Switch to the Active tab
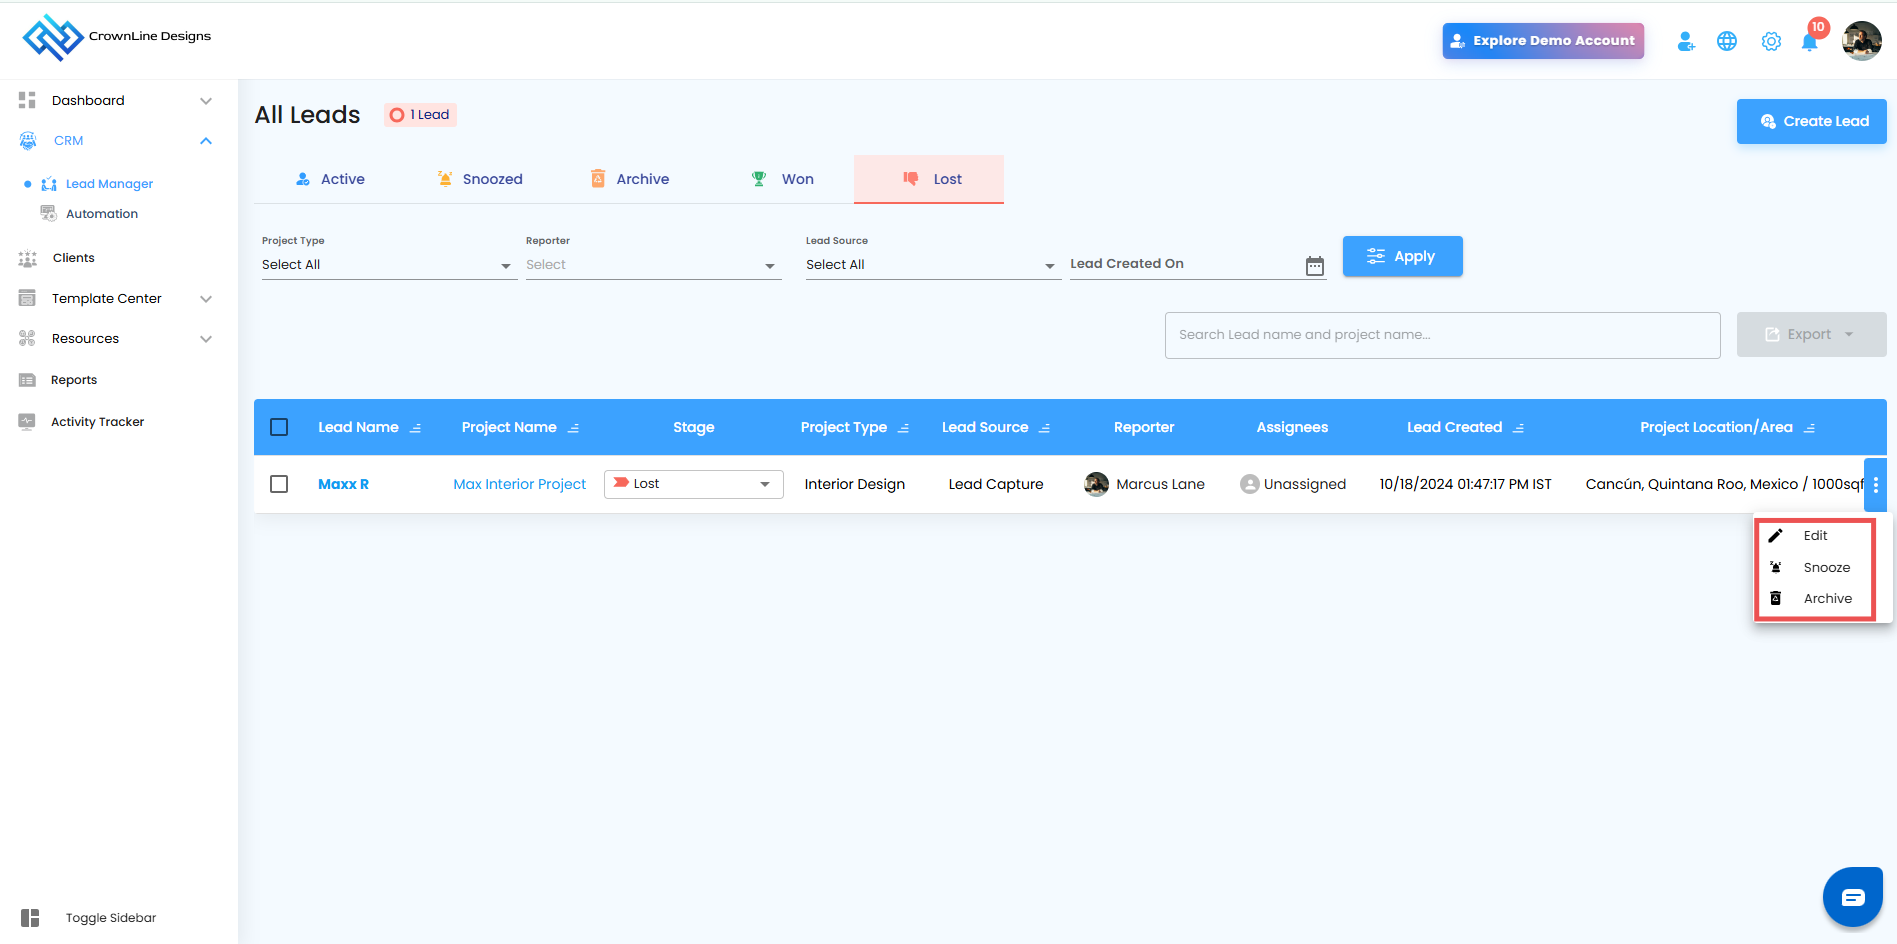 (329, 179)
